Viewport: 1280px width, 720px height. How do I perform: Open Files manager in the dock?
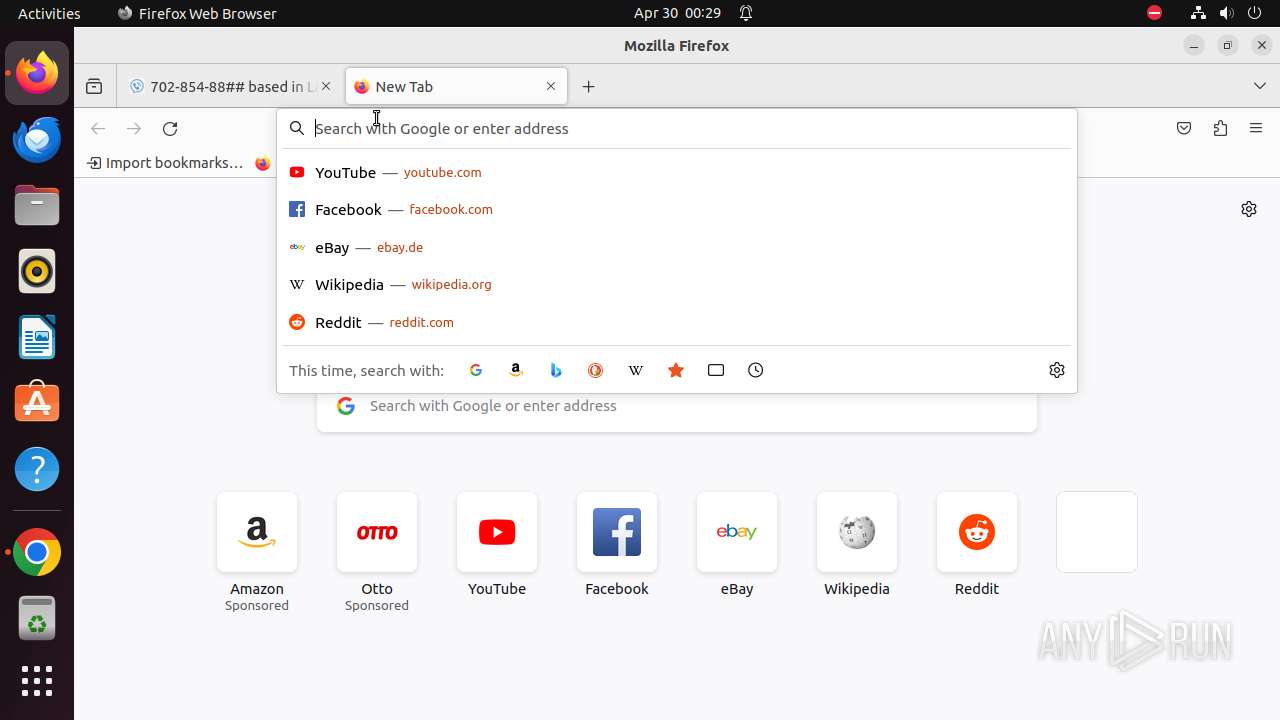click(x=37, y=205)
